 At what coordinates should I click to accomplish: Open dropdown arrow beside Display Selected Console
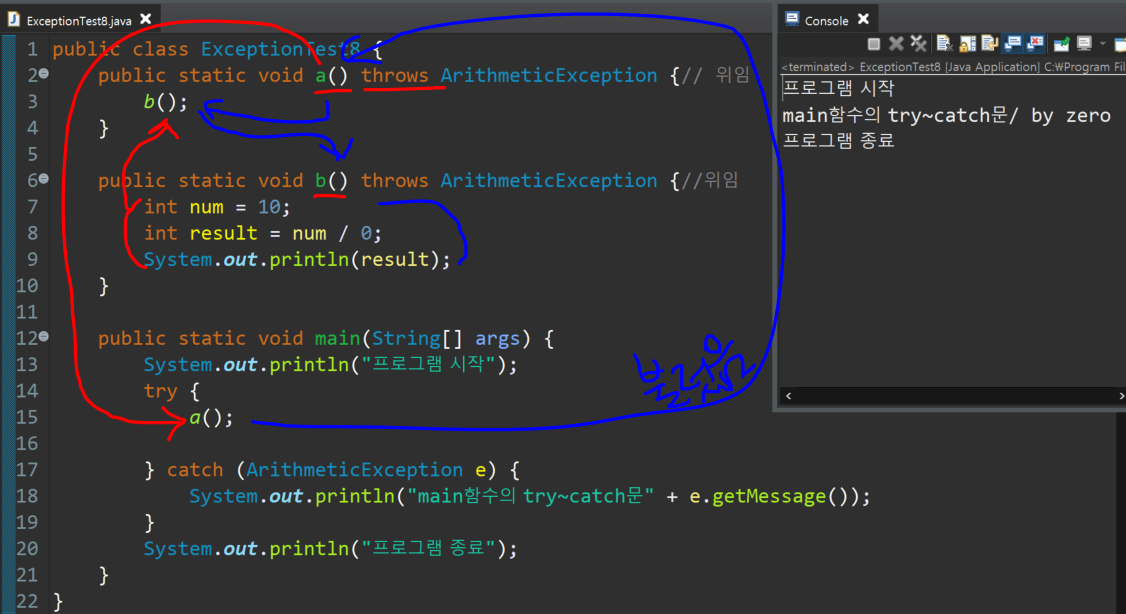[x=1102, y=45]
